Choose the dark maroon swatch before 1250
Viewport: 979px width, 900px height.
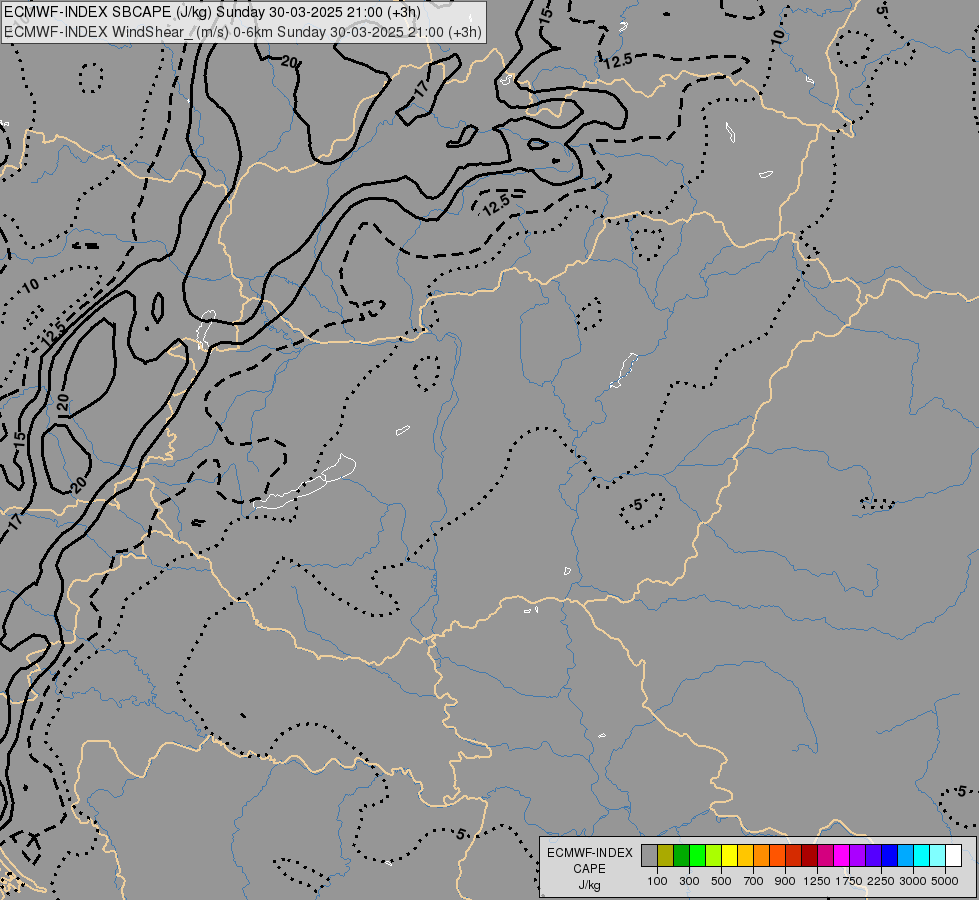click(x=809, y=855)
